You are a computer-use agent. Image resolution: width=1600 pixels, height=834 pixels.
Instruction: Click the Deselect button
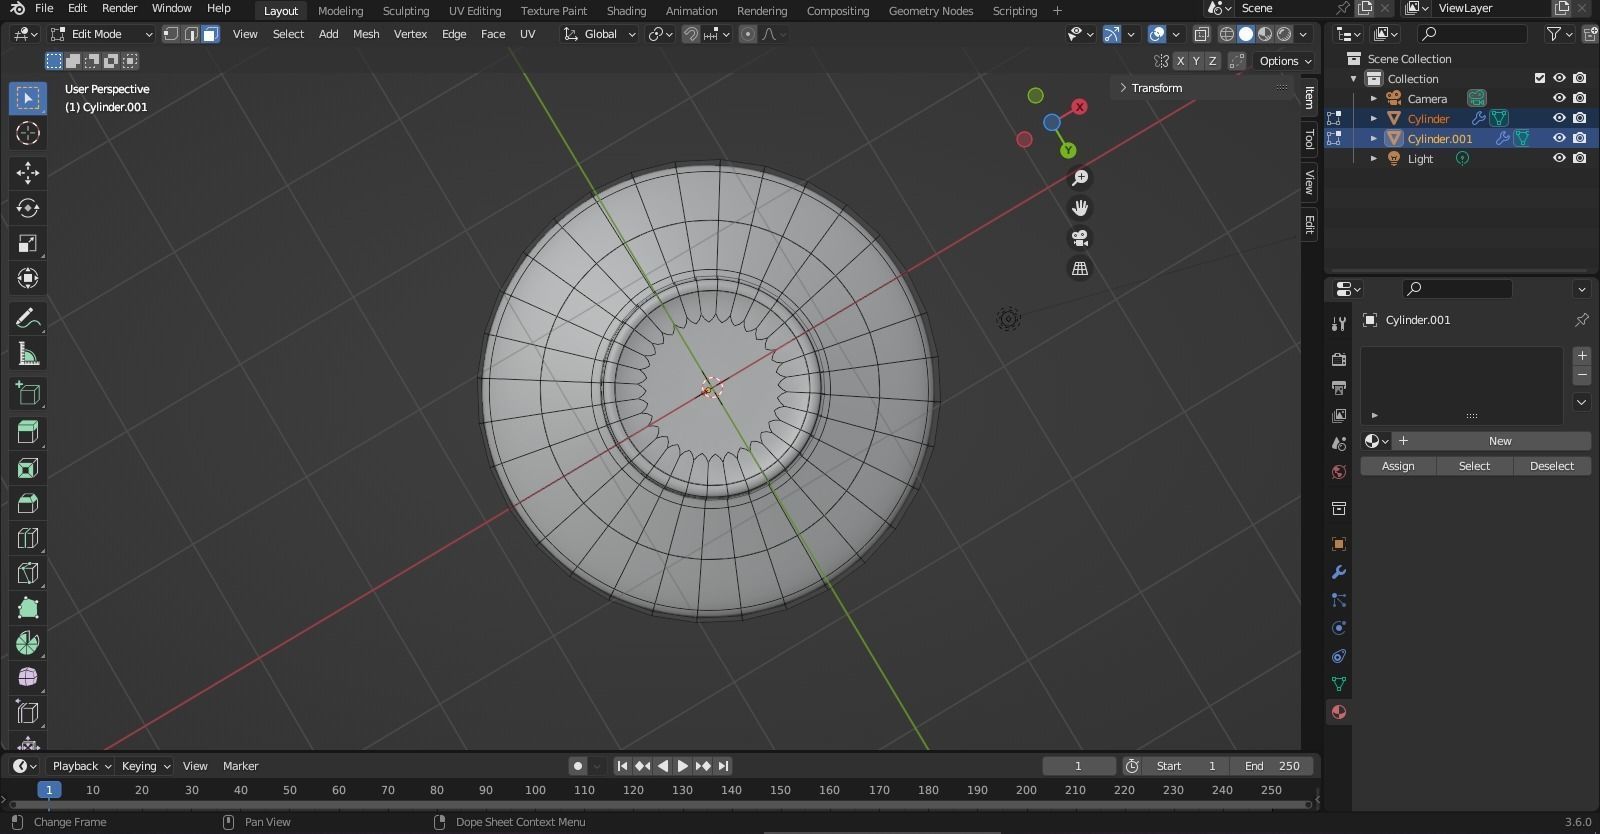coord(1552,466)
